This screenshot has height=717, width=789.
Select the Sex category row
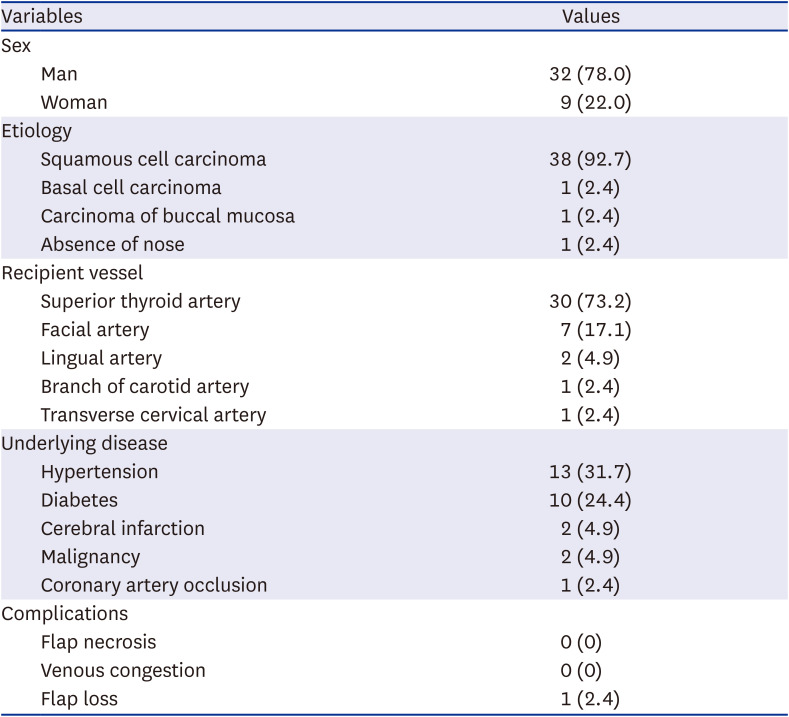pyautogui.click(x=16, y=46)
